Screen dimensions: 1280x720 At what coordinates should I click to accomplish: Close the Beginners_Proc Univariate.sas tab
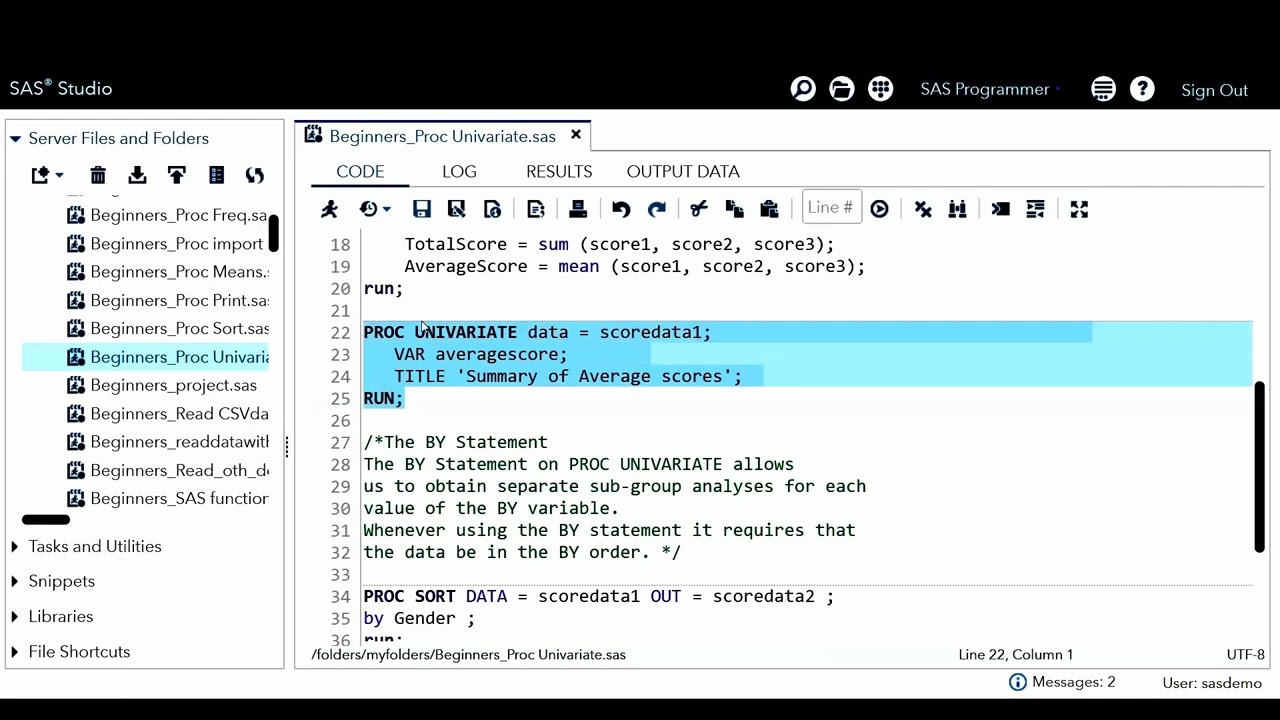tap(576, 135)
